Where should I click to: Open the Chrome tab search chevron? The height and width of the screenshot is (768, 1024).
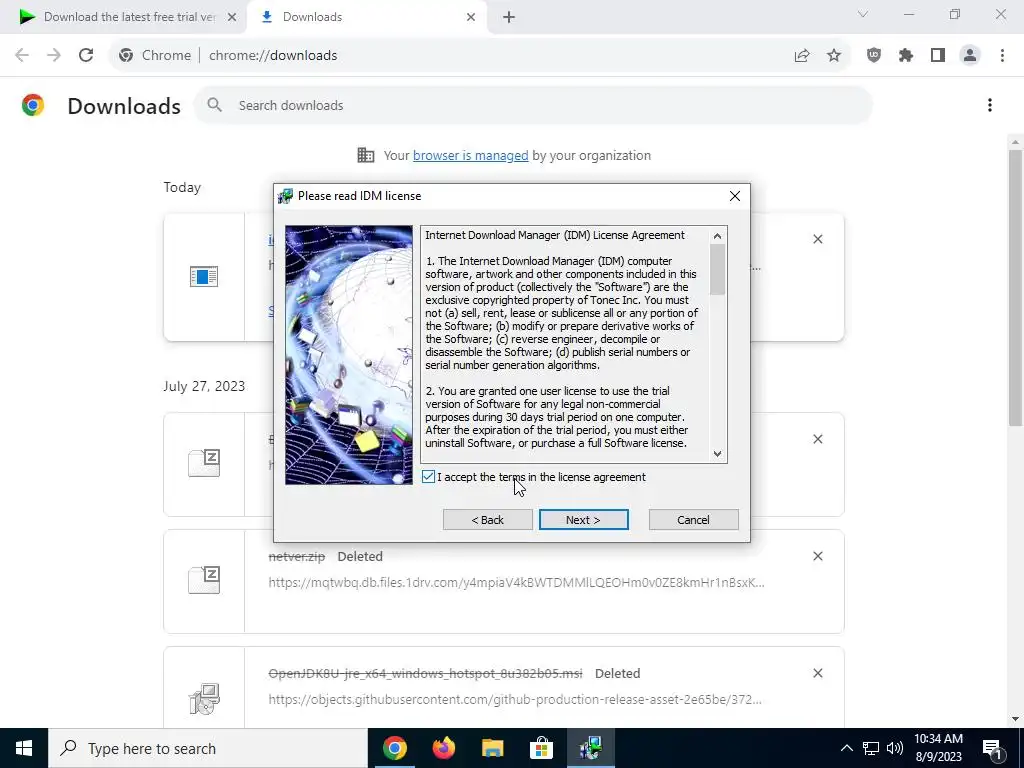(863, 14)
